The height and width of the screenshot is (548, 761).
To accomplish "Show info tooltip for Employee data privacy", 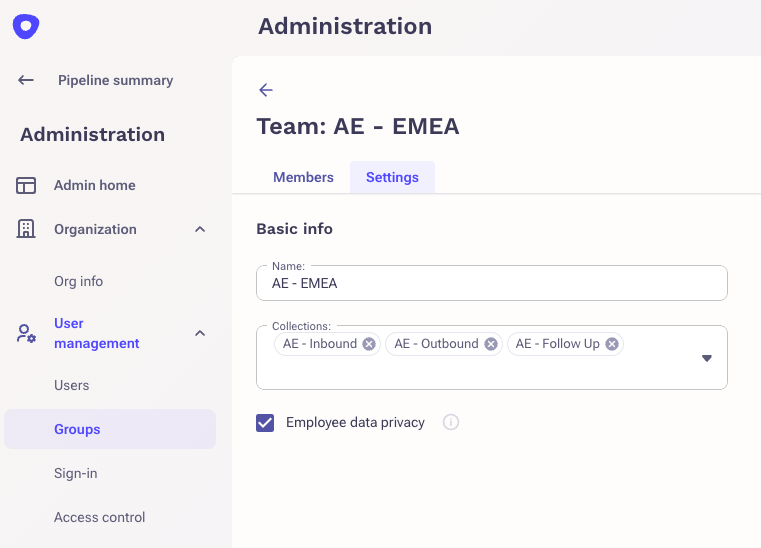I will [451, 422].
